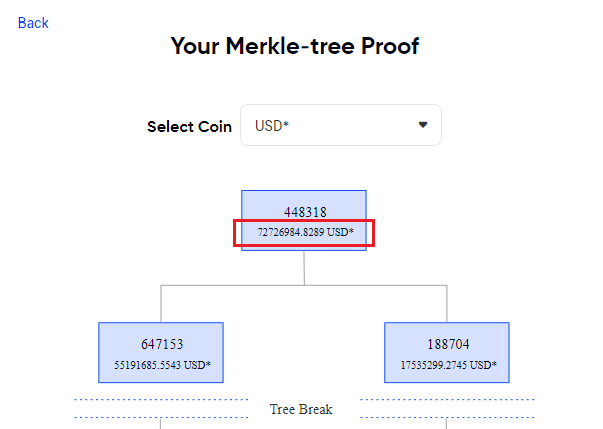This screenshot has height=429, width=603.
Task: Click the vertical connector below the root node
Action: coord(304,267)
